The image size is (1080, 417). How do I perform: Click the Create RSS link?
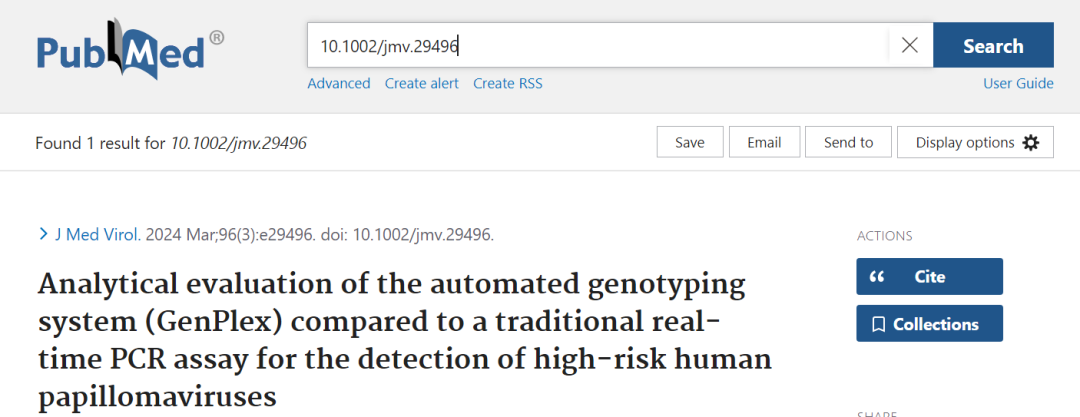(x=508, y=83)
